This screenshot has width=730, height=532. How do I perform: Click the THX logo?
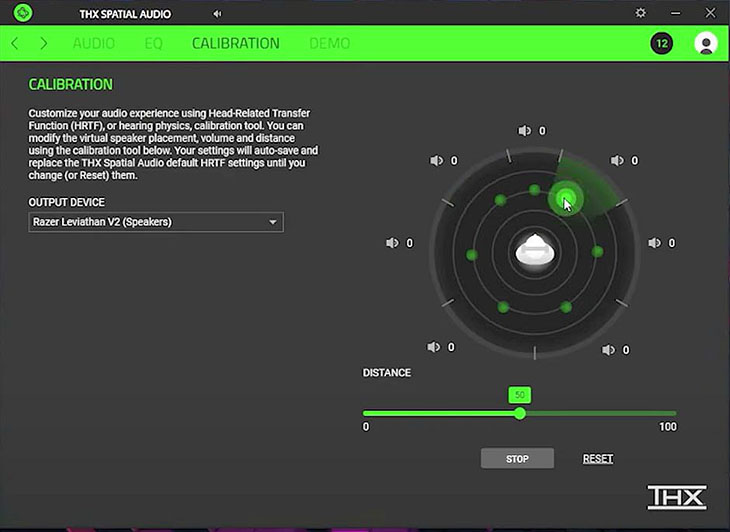pos(677,498)
